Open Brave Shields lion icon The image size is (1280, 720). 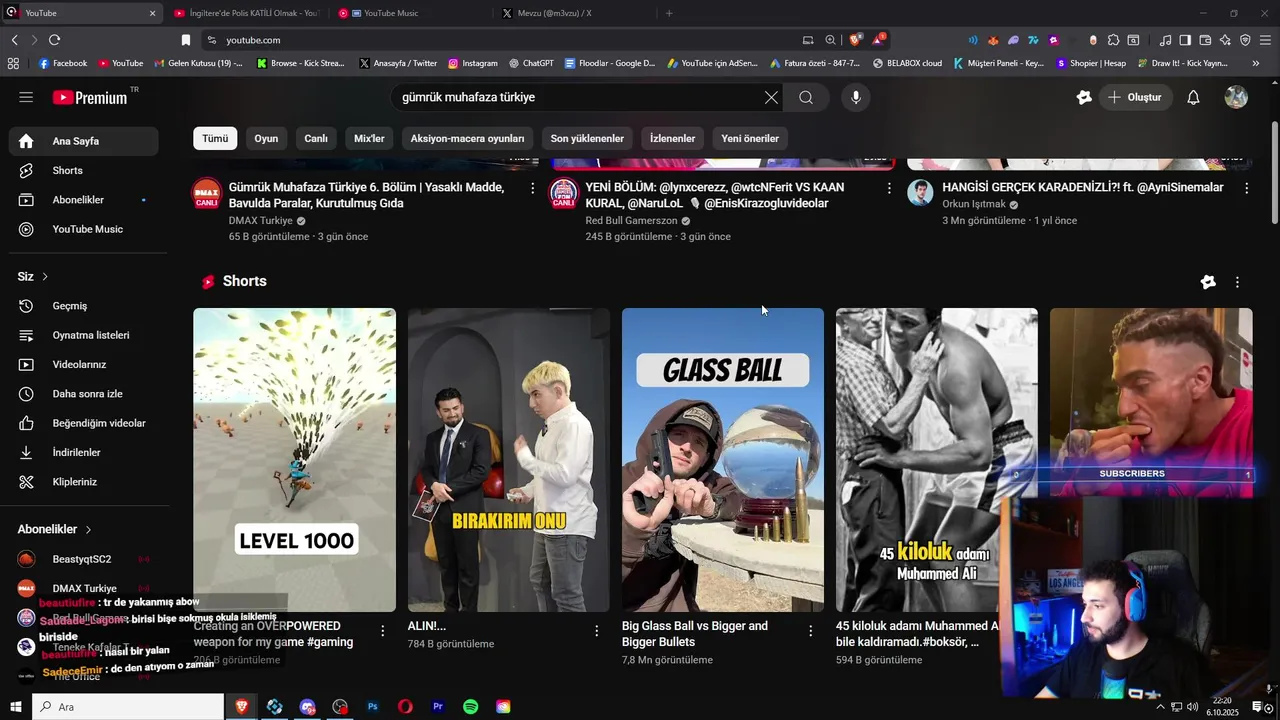(x=855, y=40)
